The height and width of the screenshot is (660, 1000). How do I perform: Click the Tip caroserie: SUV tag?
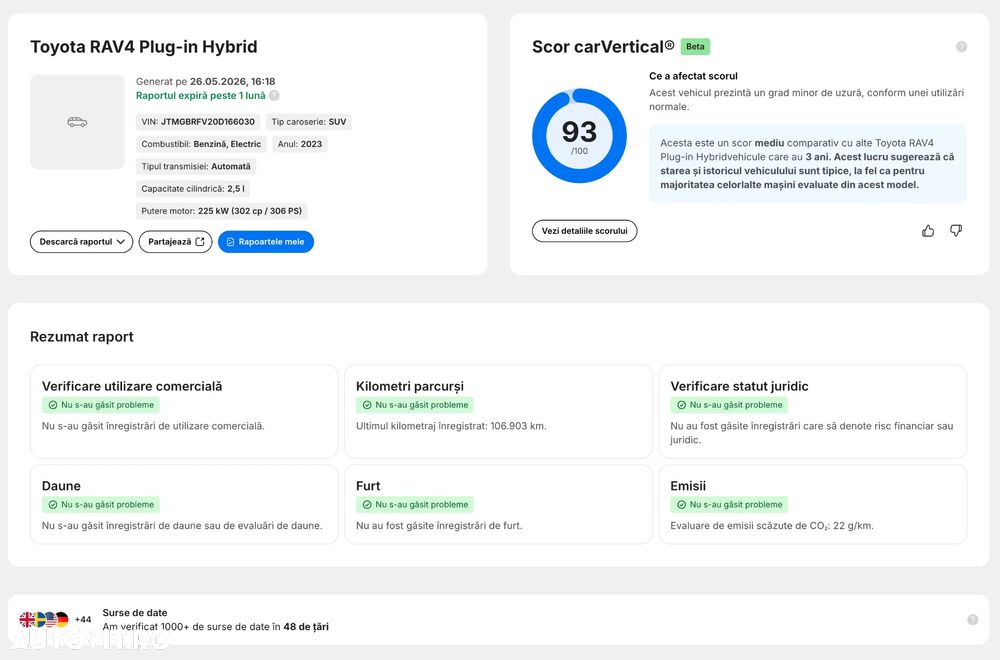(309, 122)
